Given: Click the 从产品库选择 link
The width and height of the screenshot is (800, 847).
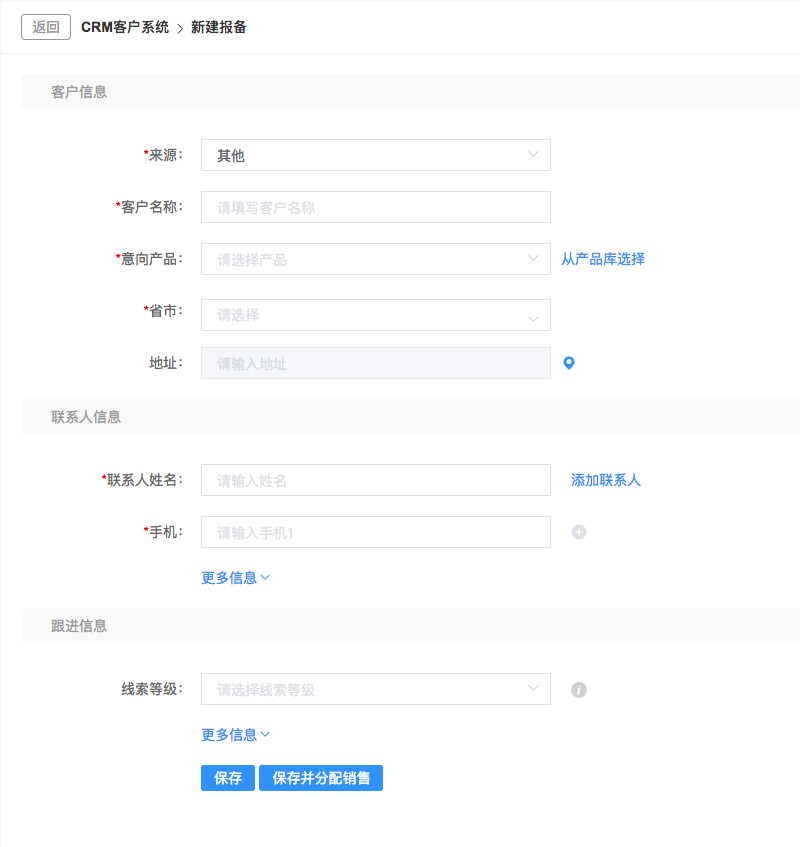Looking at the screenshot, I should 603,259.
